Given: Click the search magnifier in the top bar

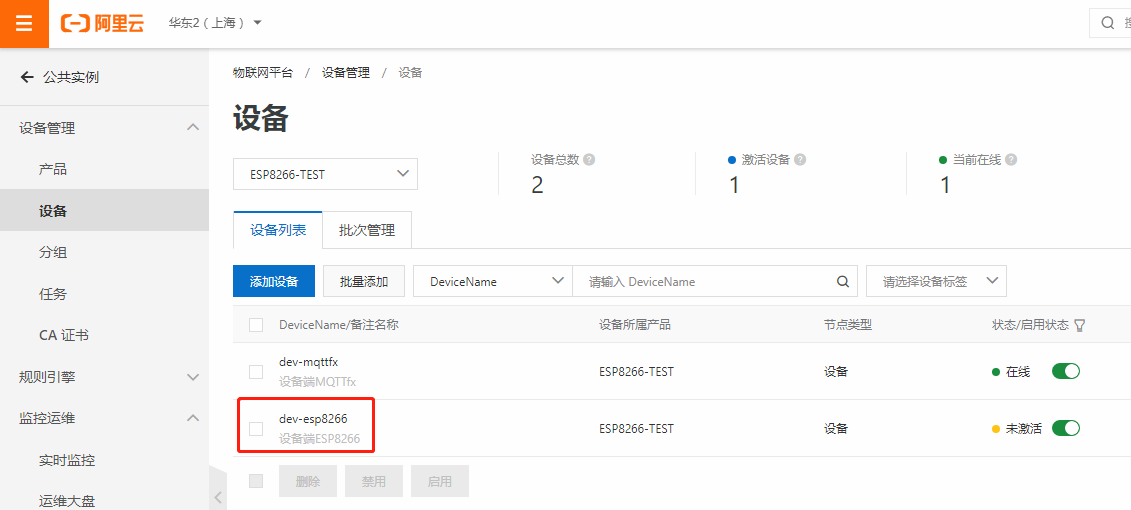Looking at the screenshot, I should pyautogui.click(x=1108, y=23).
